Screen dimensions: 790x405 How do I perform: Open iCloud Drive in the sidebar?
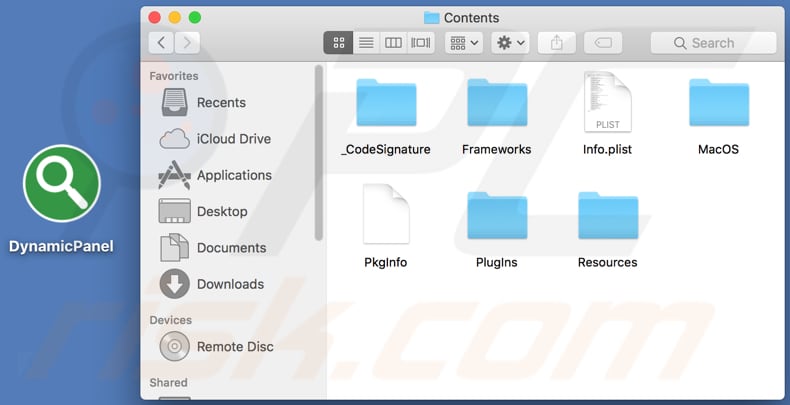(x=232, y=139)
